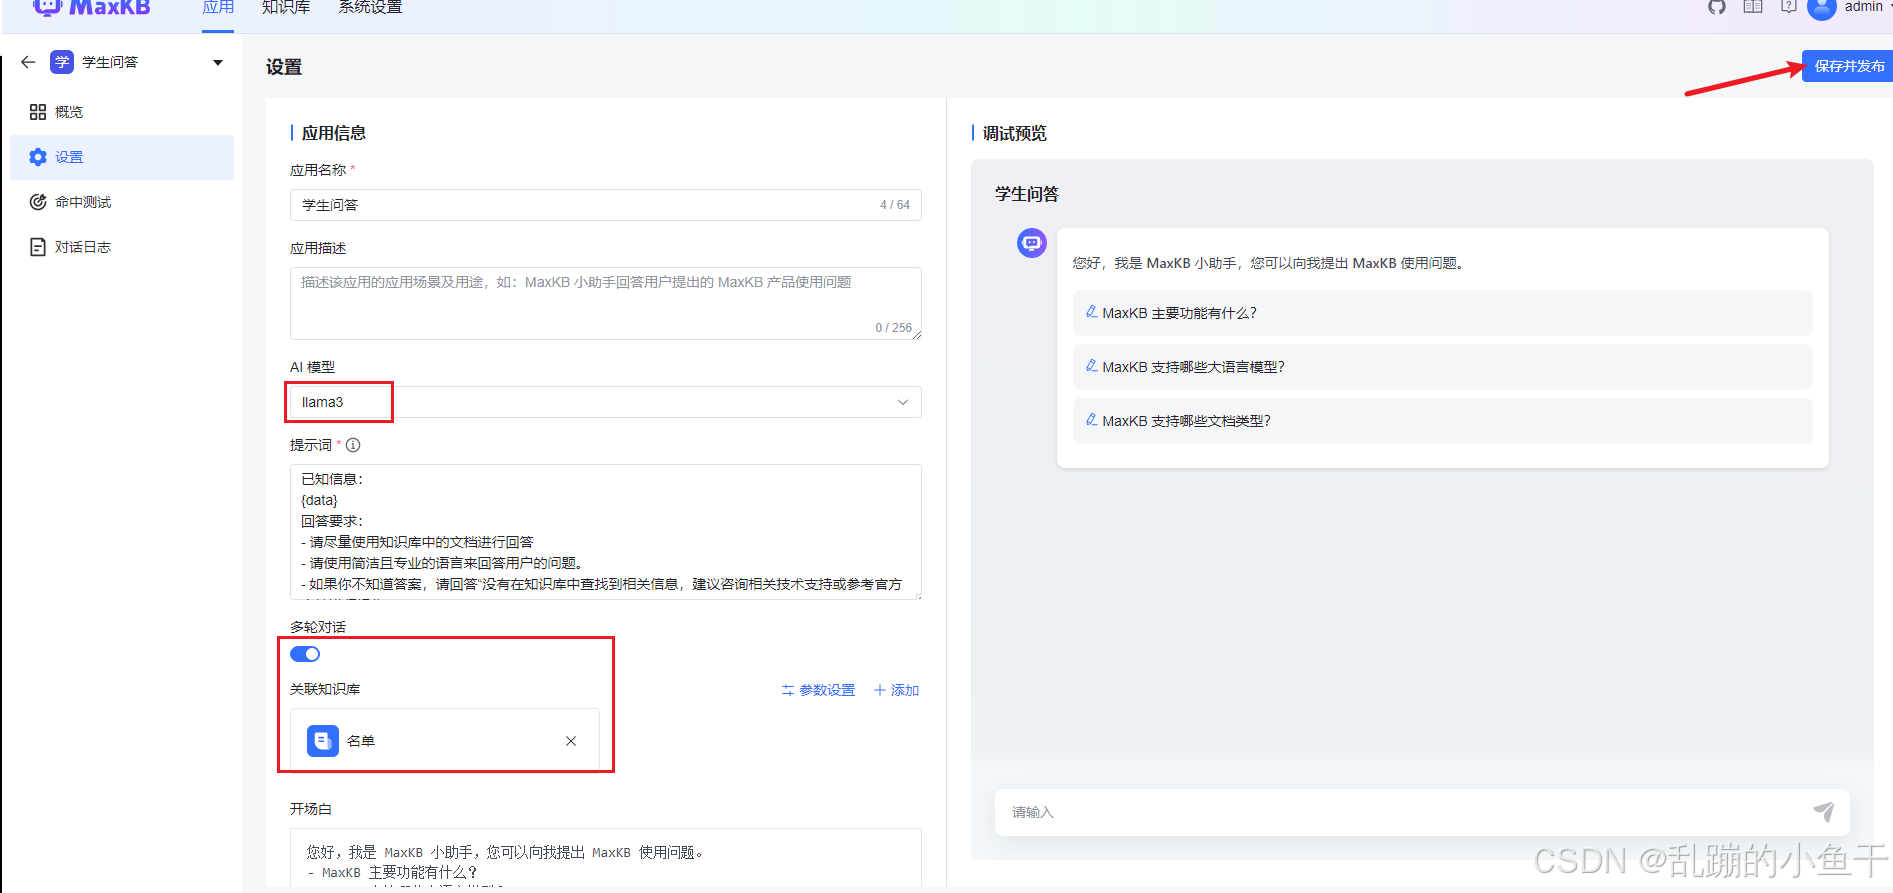Screen dimensions: 1893x893
Task: Click the 提示词 info circle icon
Action: pos(353,445)
